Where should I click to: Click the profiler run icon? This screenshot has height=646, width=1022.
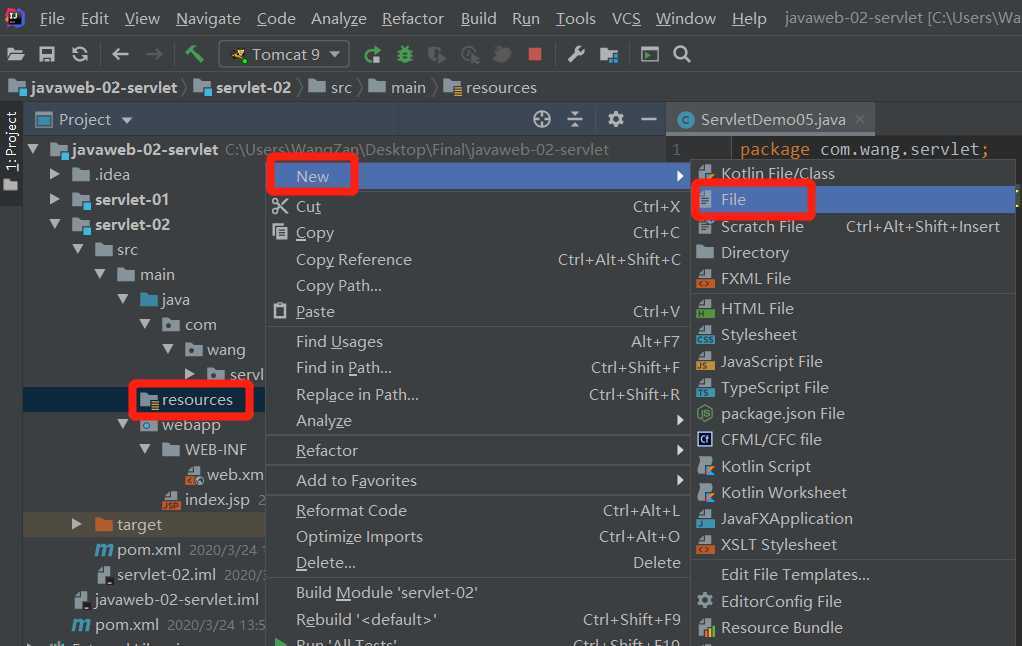pos(470,55)
